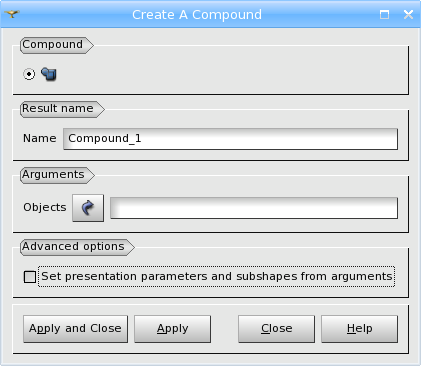Screen dimensions: 421x366
Task: Click the 'Create A Compound' title text
Action: [x=197, y=15]
